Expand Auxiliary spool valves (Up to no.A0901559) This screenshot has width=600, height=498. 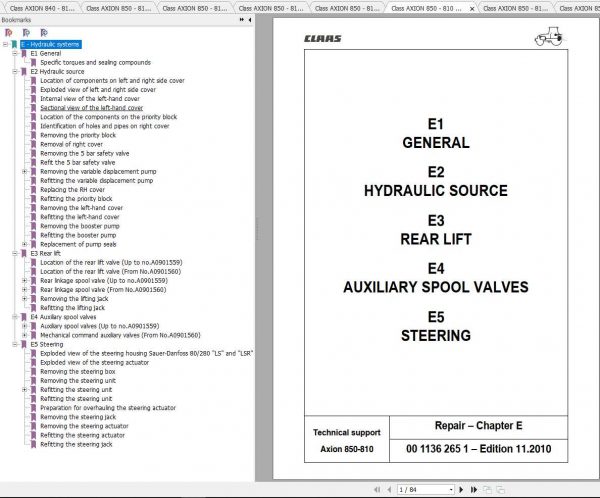[24, 326]
